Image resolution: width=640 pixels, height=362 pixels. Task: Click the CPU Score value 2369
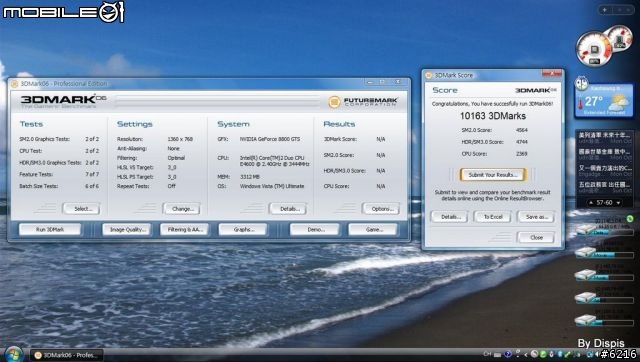pos(521,153)
